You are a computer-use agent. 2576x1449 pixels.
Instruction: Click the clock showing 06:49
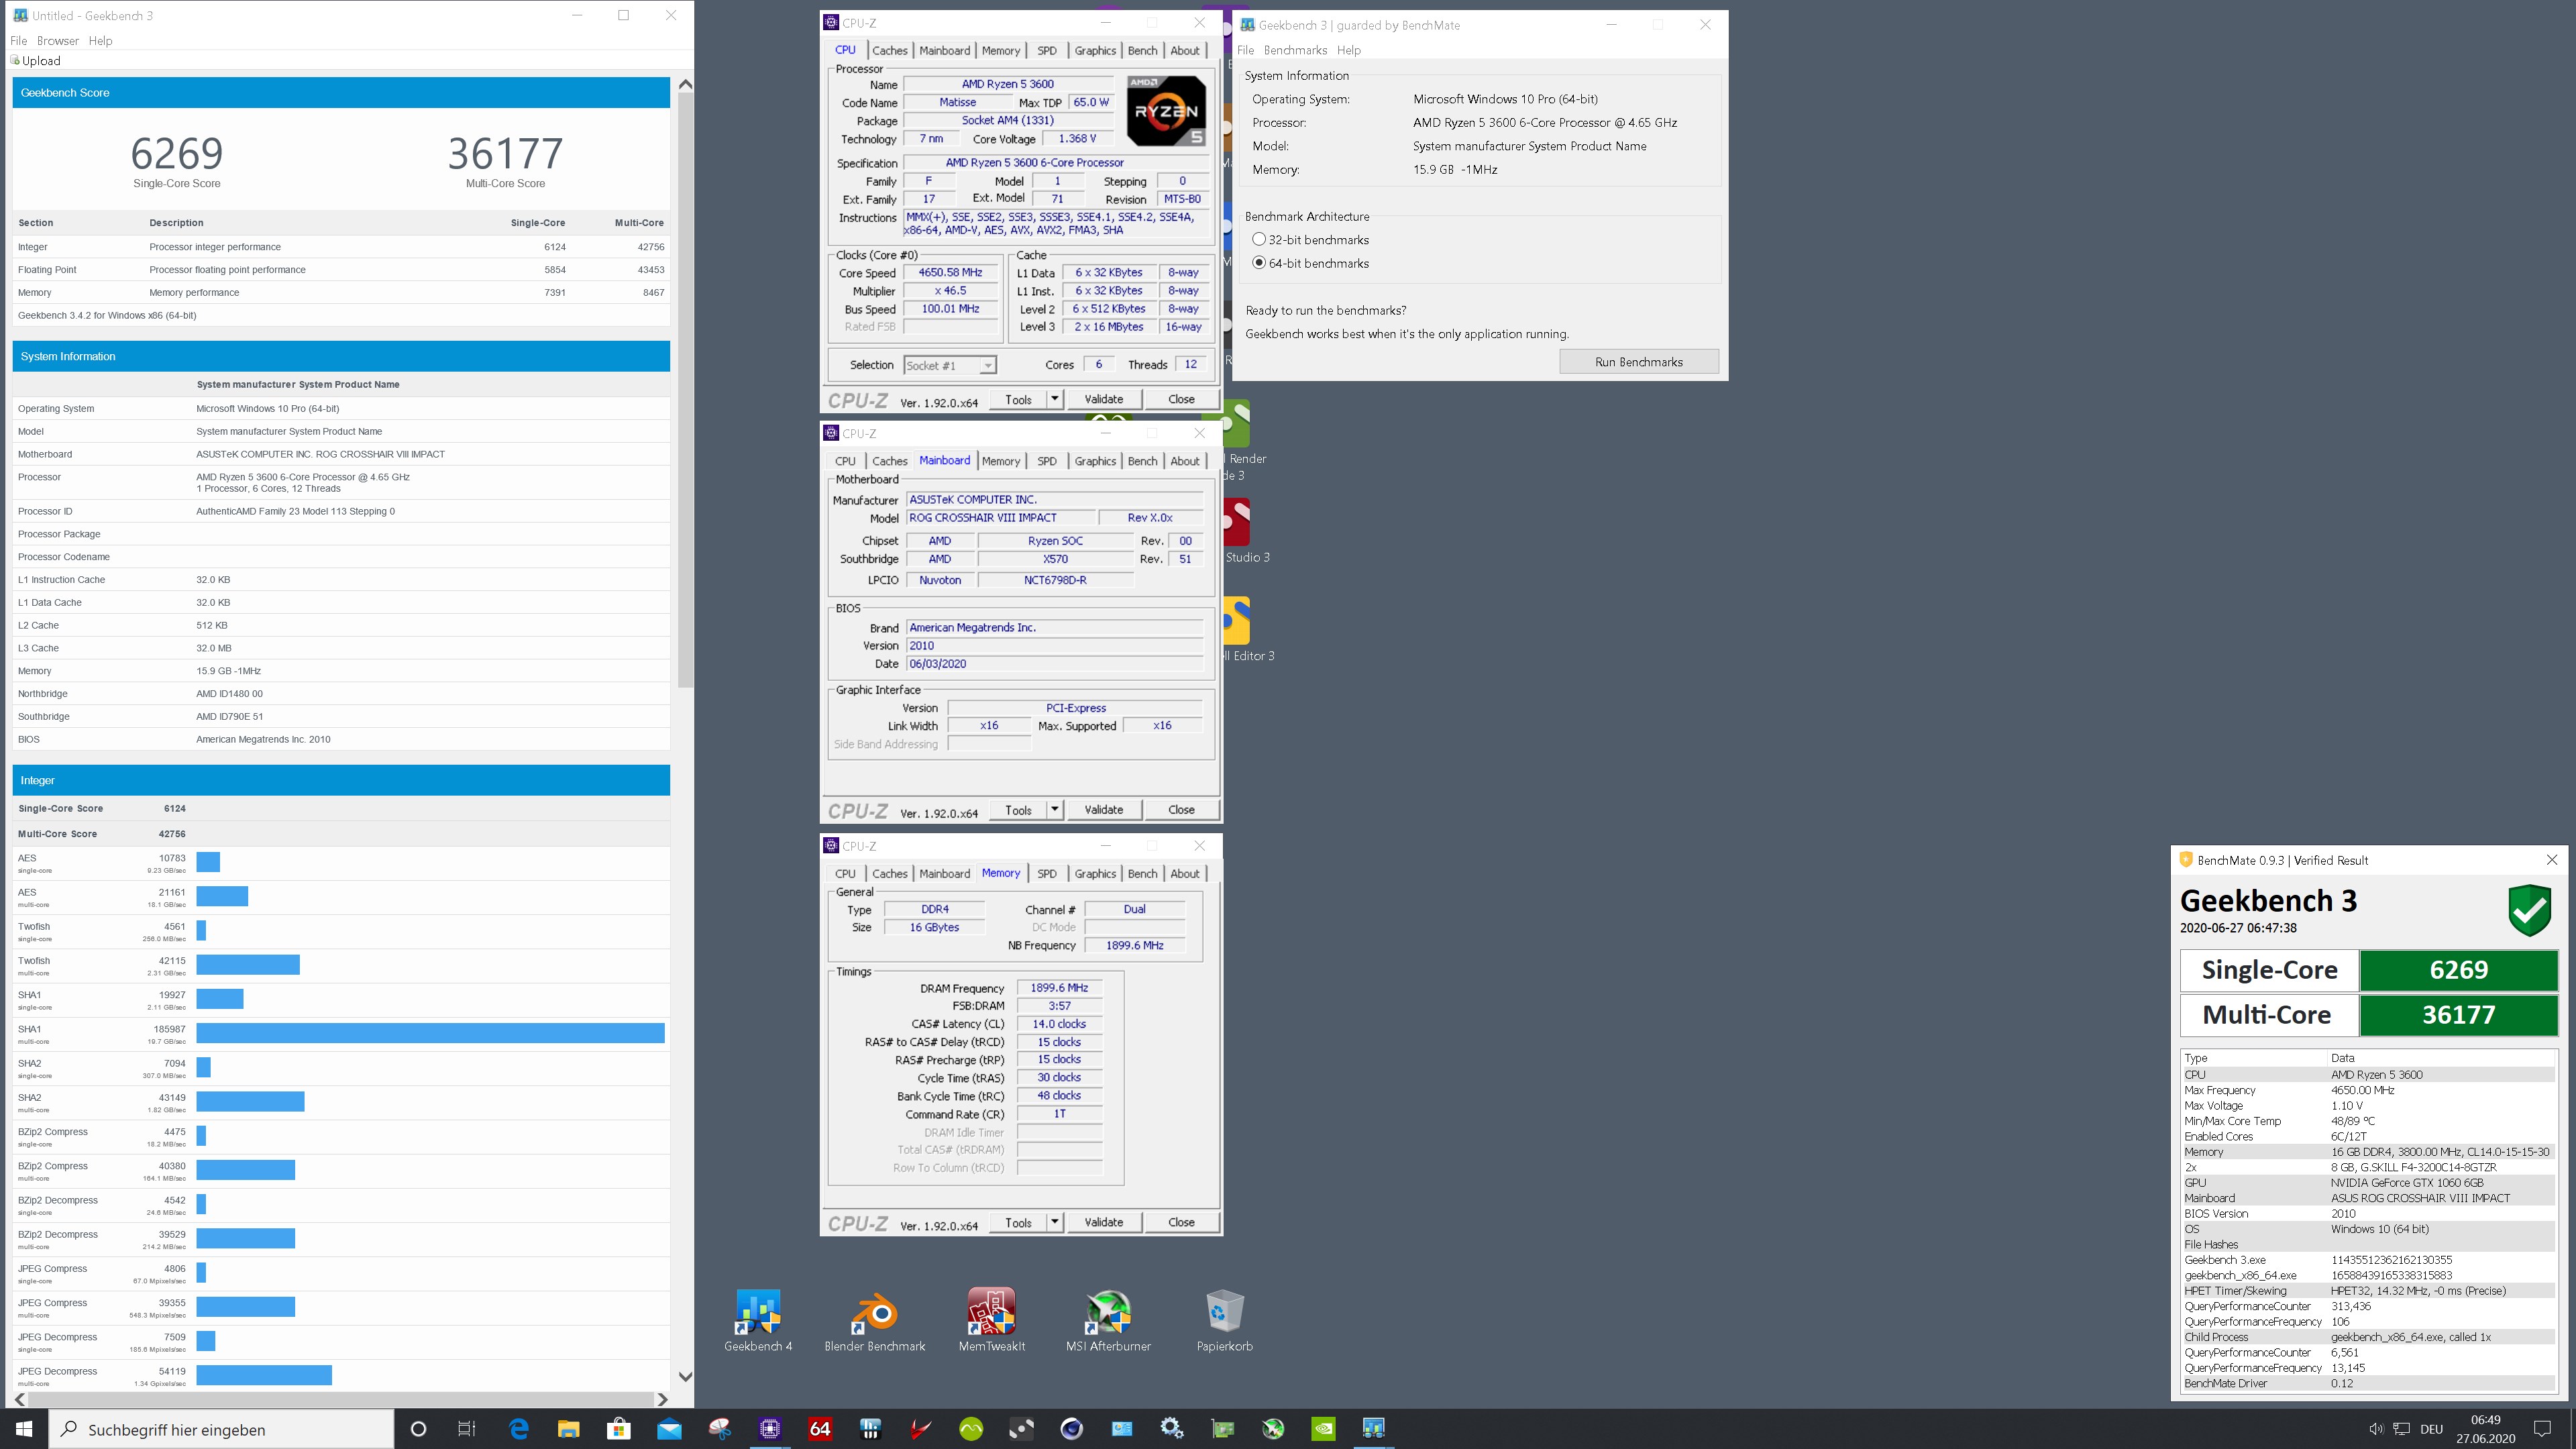(x=2485, y=1419)
